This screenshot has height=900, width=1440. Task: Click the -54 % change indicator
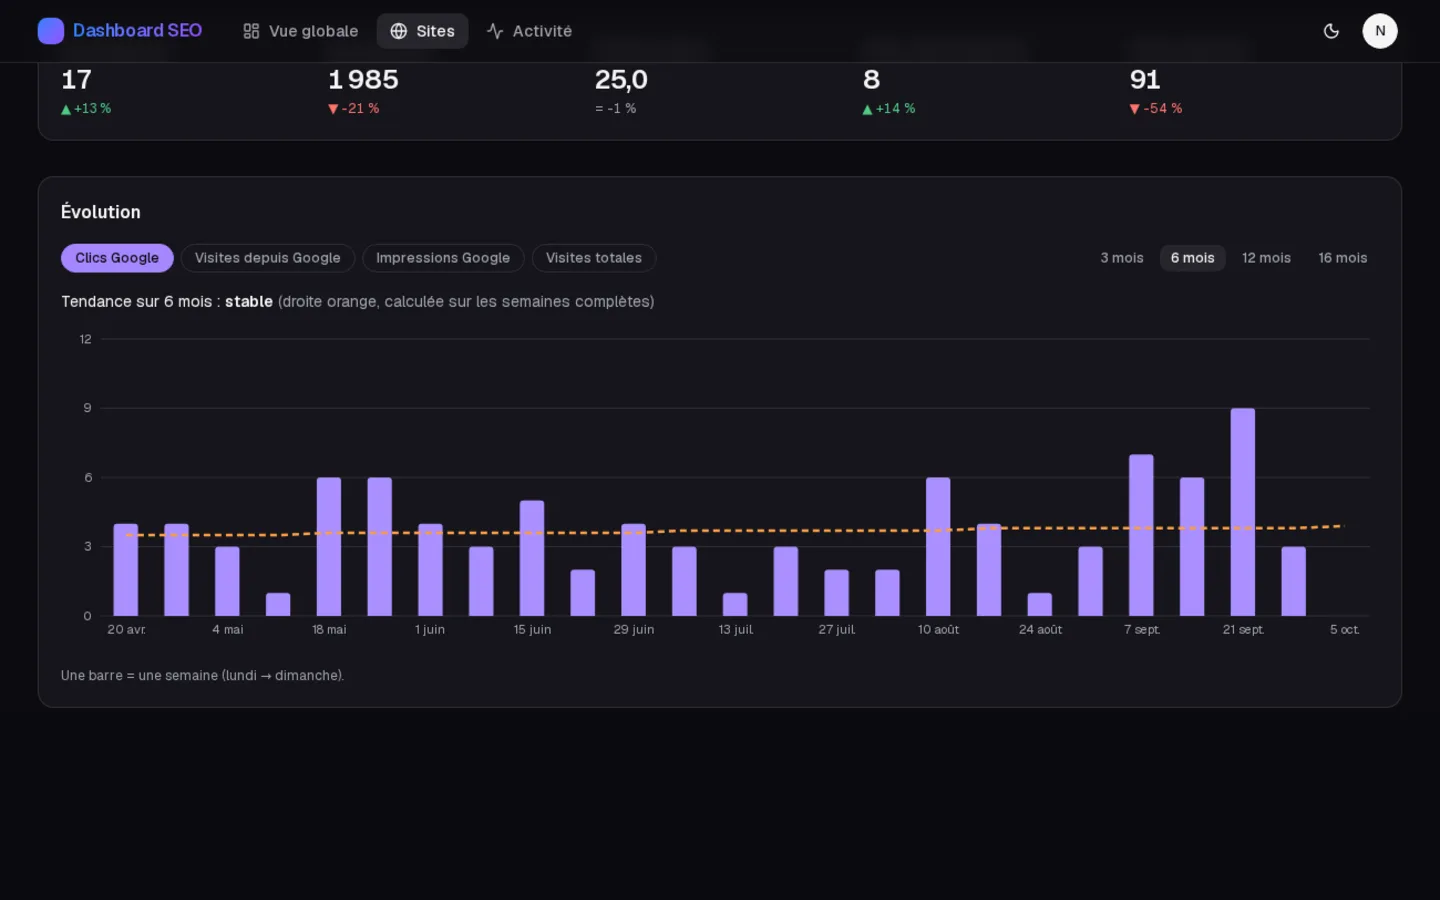click(x=1156, y=108)
